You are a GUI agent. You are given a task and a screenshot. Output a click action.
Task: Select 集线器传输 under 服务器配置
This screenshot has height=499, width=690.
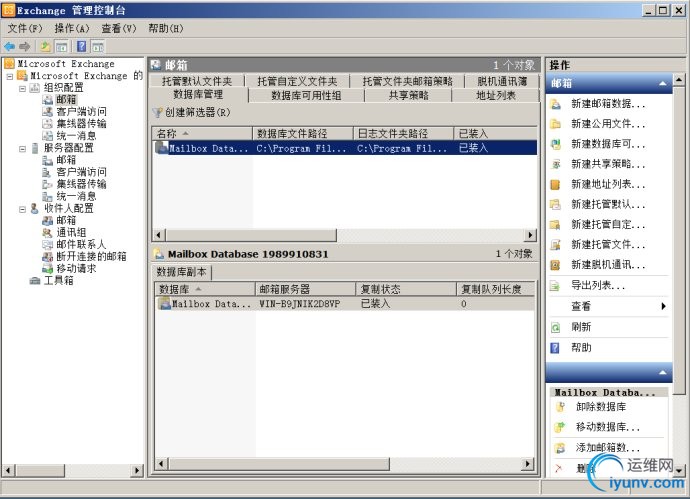pos(81,184)
